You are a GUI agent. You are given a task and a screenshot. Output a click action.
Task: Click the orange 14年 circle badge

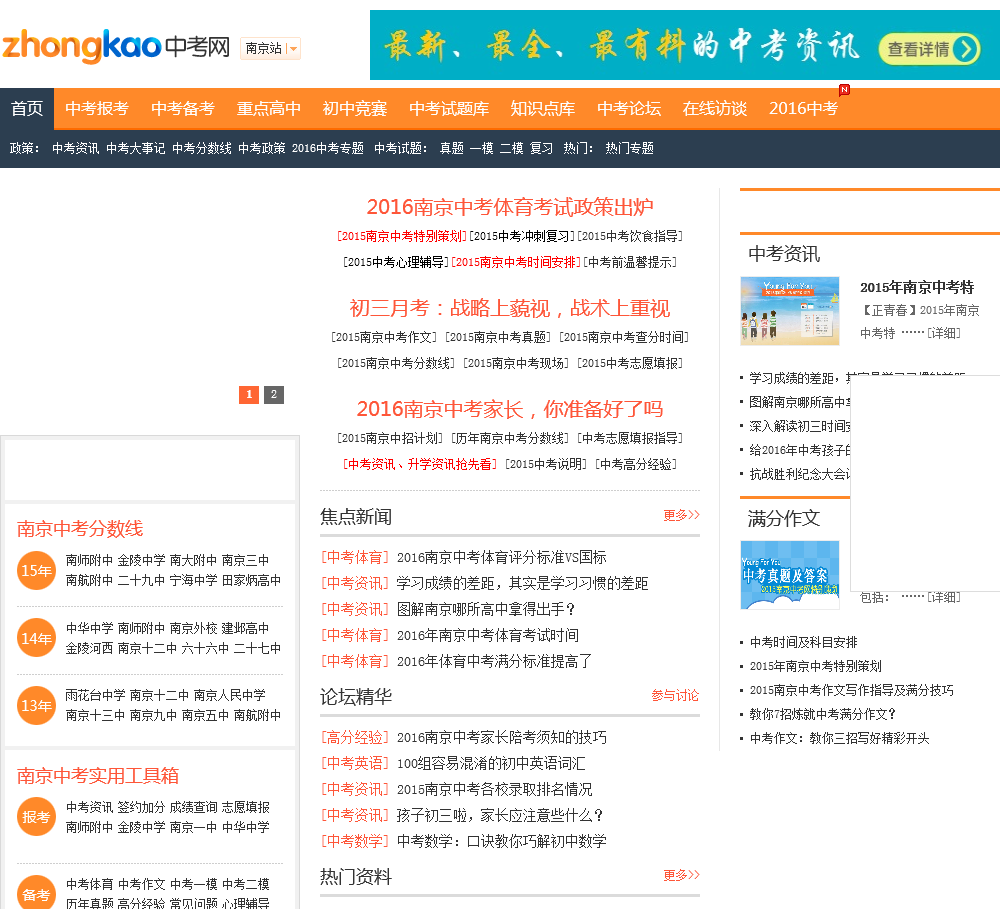(36, 638)
